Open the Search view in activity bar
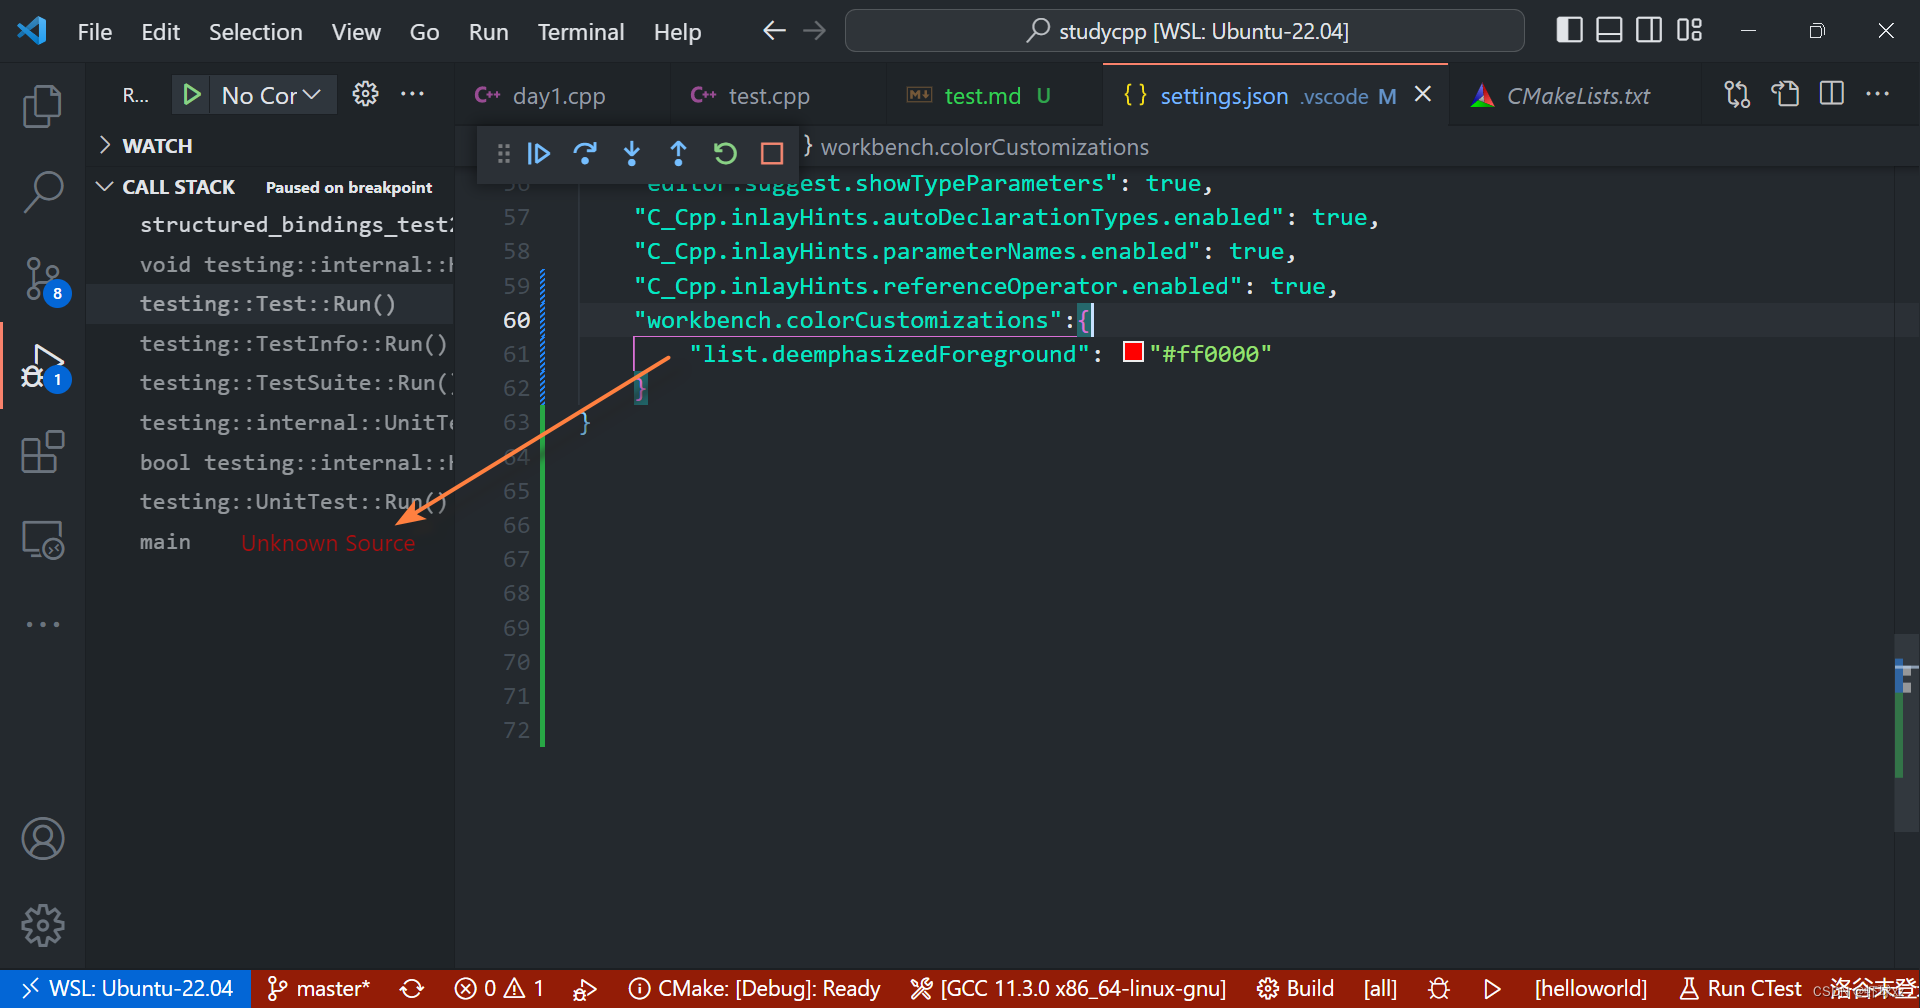 pyautogui.click(x=42, y=192)
